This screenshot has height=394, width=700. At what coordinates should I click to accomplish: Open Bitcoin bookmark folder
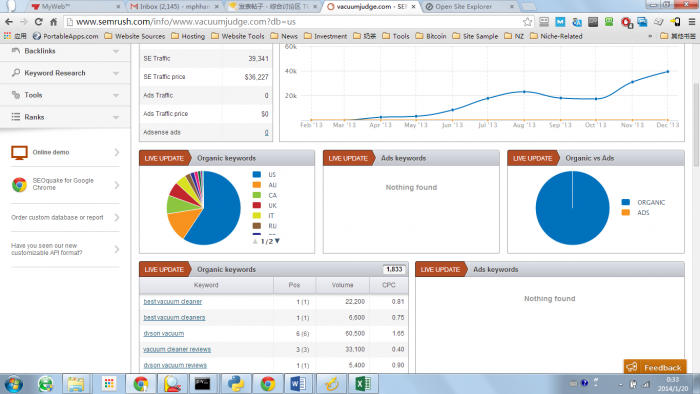pyautogui.click(x=431, y=36)
